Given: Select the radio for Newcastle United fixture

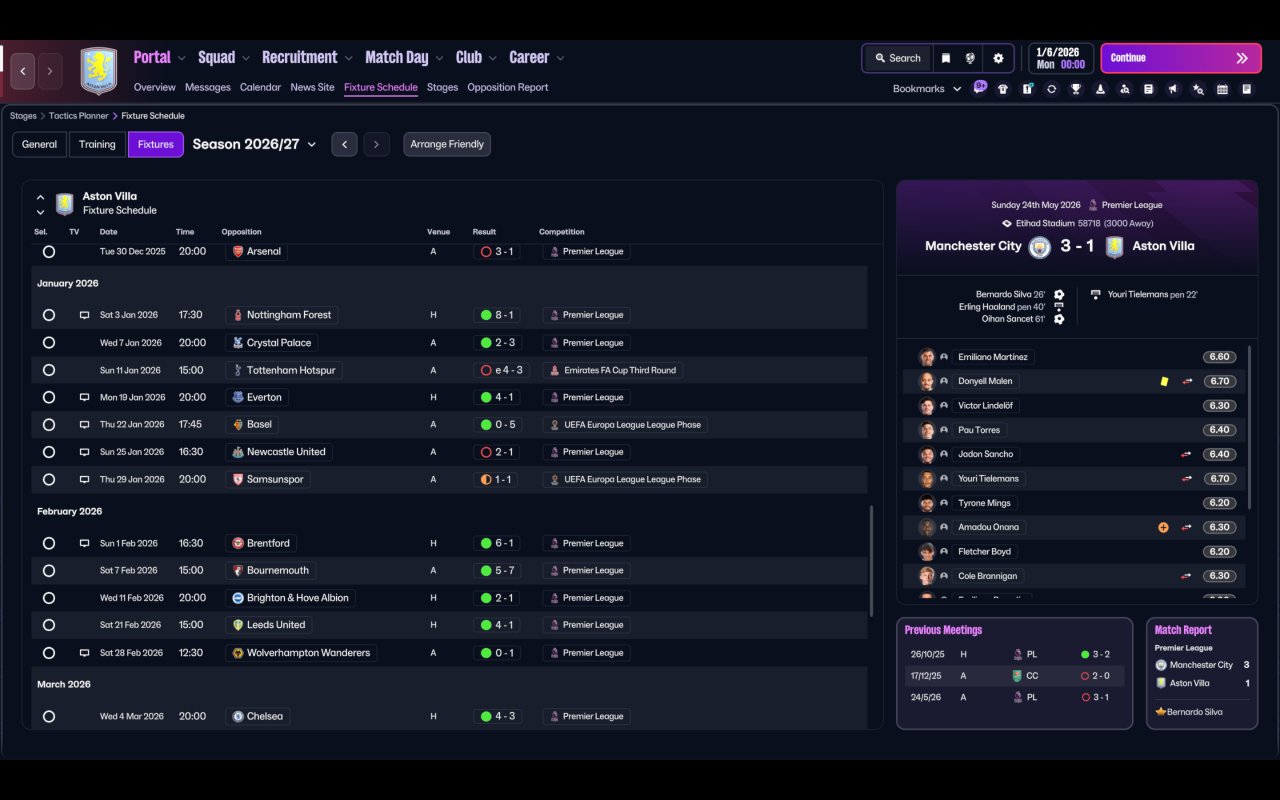Looking at the screenshot, I should pyautogui.click(x=49, y=452).
